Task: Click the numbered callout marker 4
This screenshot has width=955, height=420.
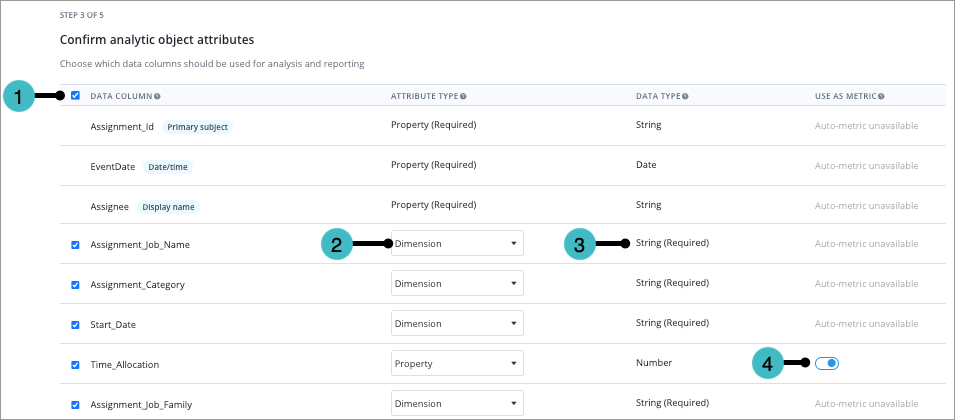Action: click(x=768, y=363)
